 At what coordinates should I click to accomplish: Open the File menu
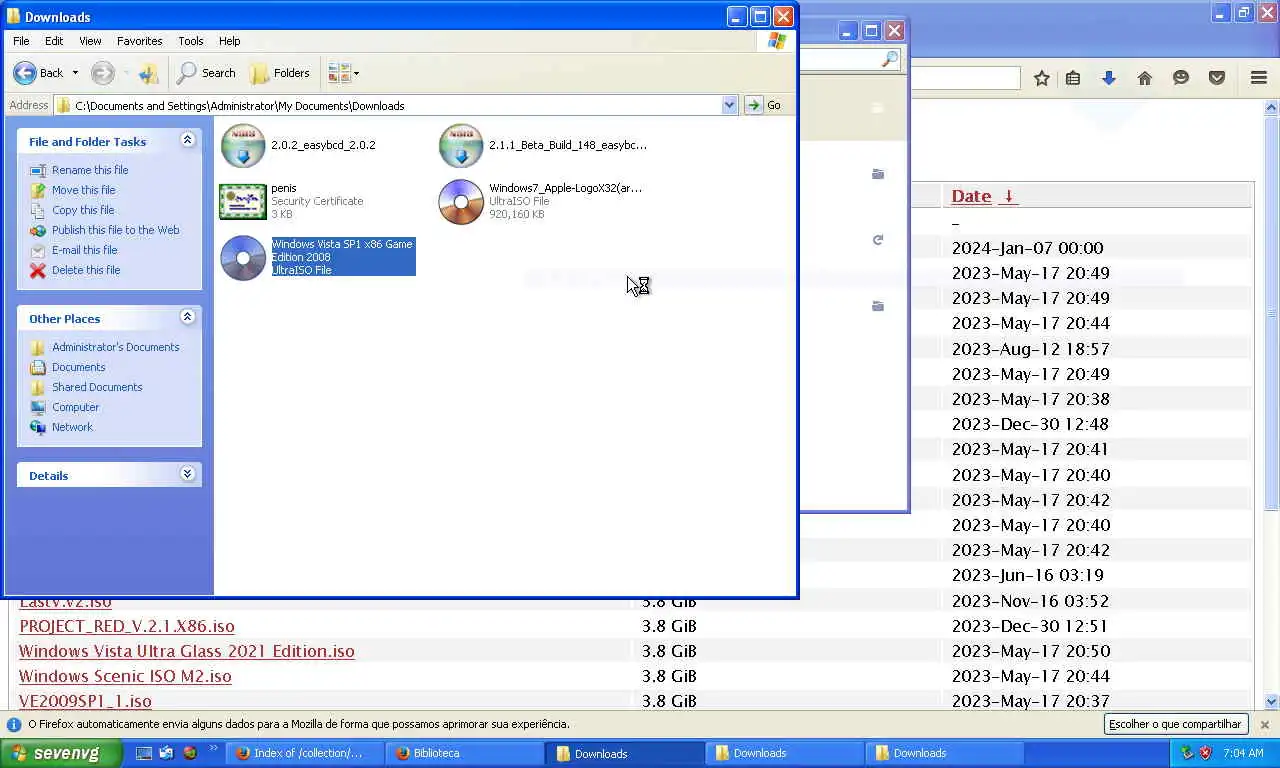click(21, 41)
